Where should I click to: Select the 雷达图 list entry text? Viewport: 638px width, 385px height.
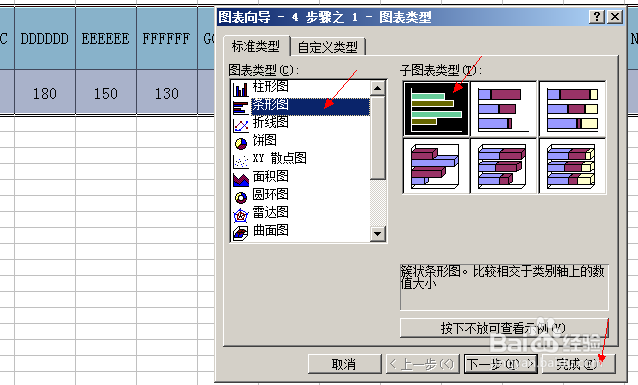tap(270, 212)
